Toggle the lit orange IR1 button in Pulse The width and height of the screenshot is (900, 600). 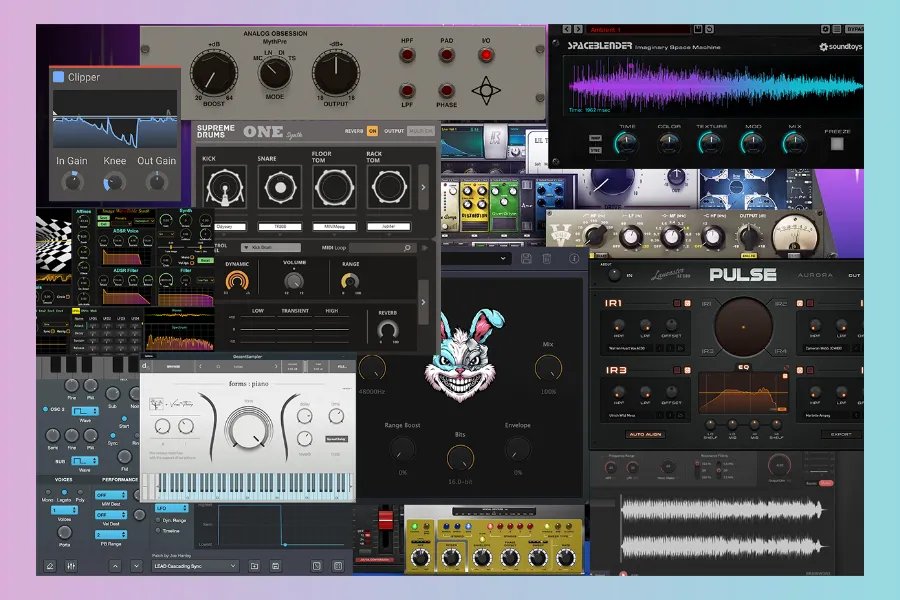coord(687,303)
